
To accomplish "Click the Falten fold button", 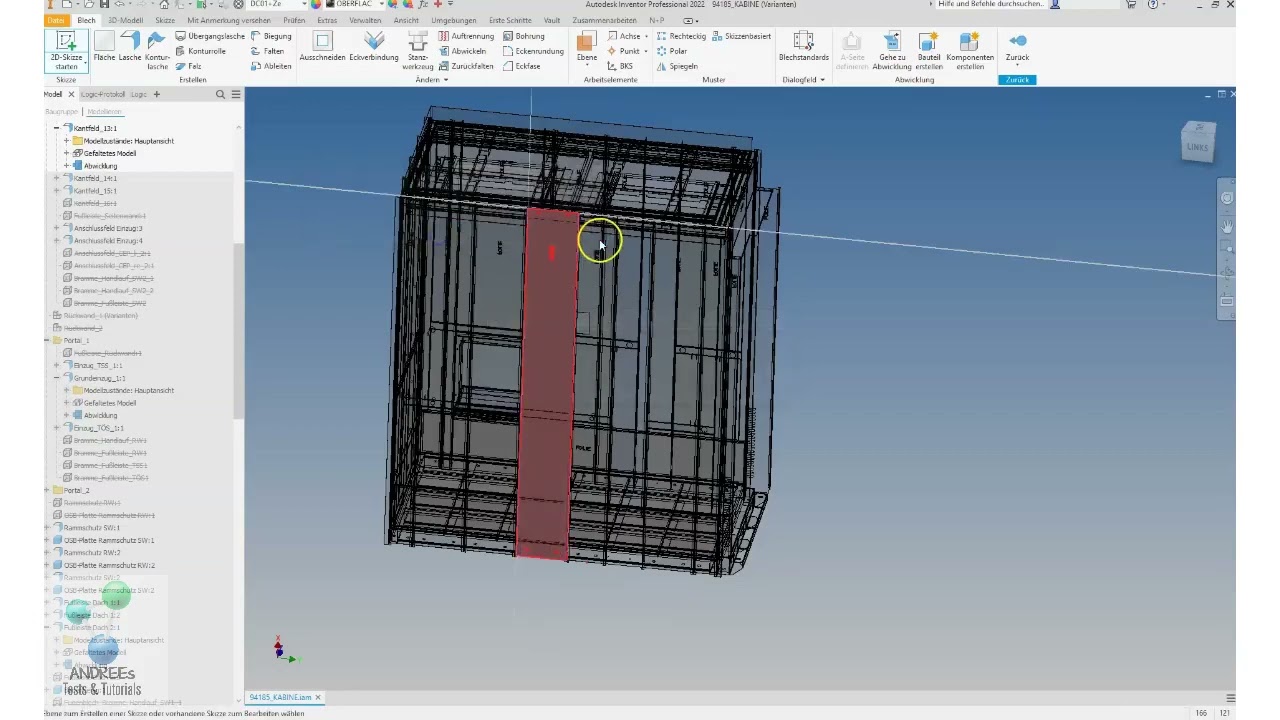I will pyautogui.click(x=268, y=51).
